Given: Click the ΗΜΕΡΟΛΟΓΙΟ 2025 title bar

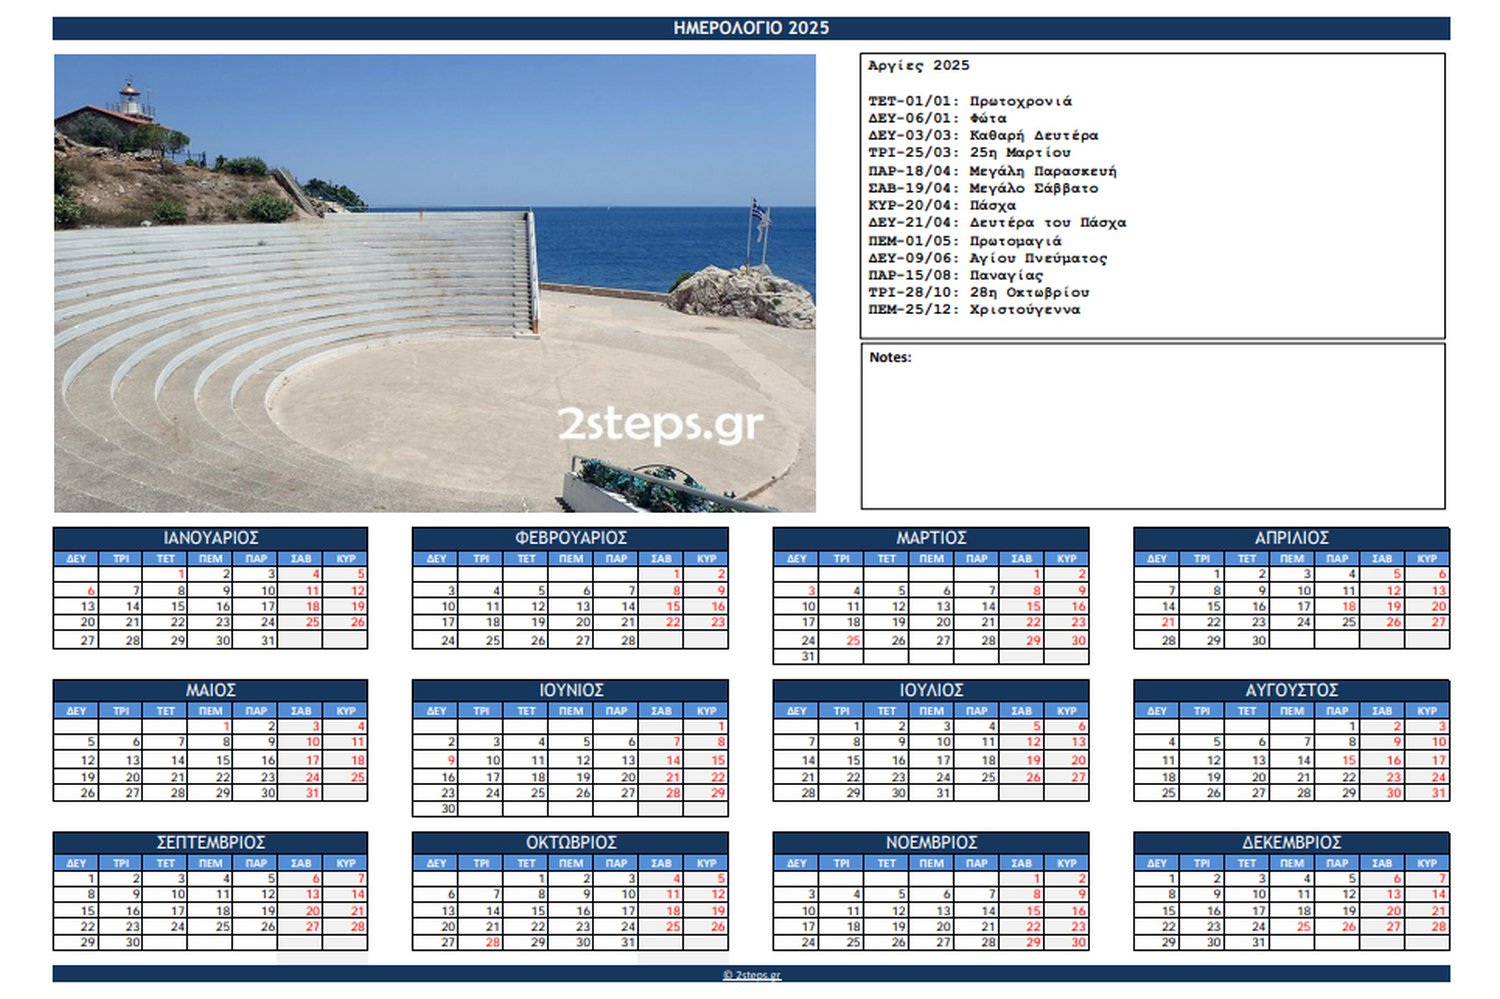Looking at the screenshot, I should coord(751,28).
